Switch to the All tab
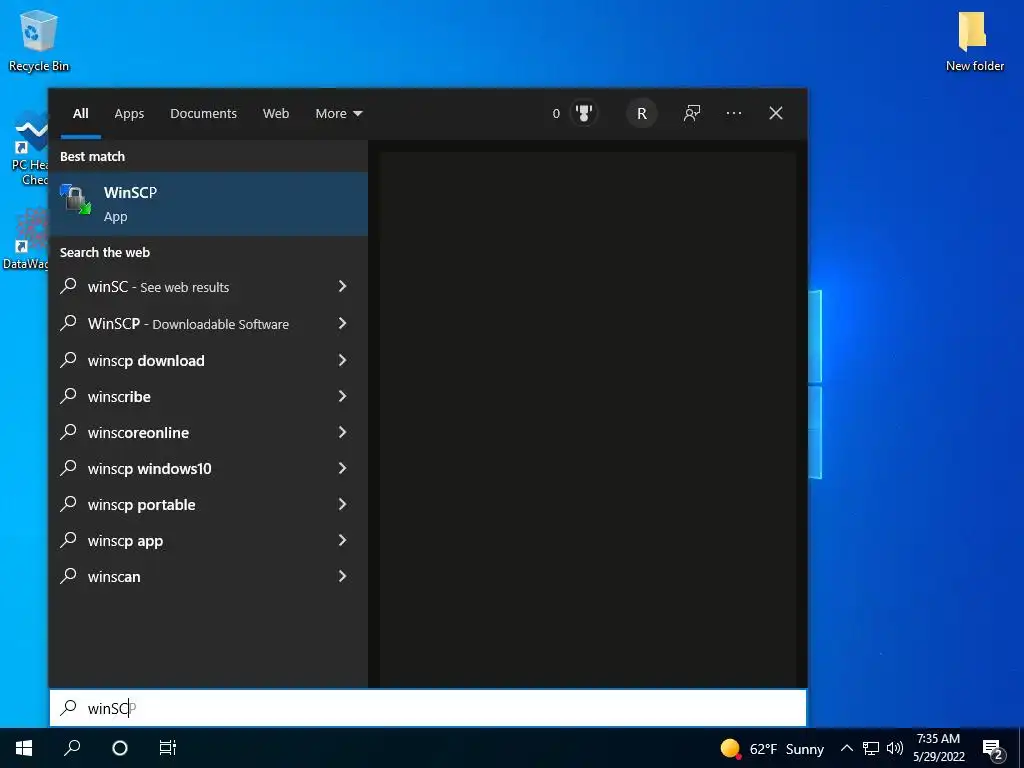This screenshot has width=1024, height=768. [x=80, y=114]
